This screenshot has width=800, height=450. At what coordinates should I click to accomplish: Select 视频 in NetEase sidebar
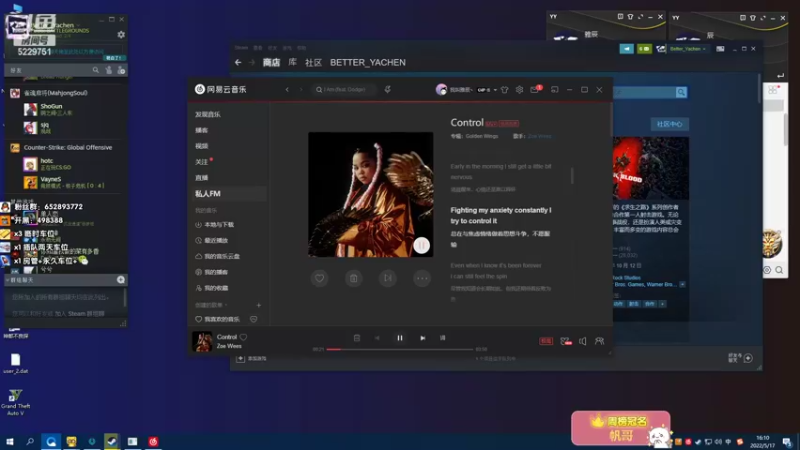202,146
